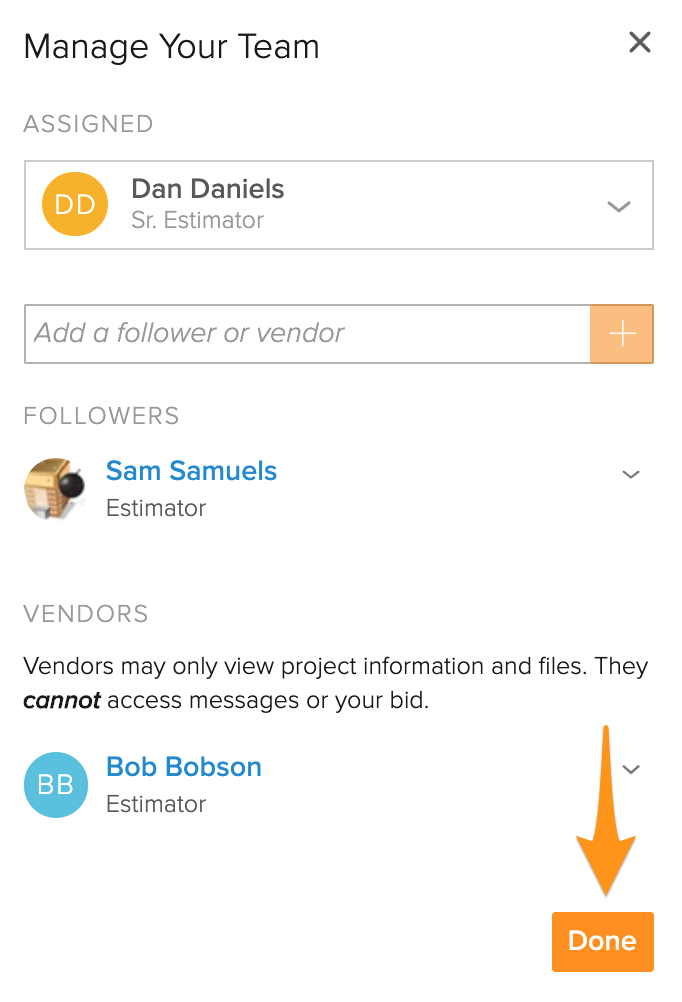Expand options chevron for Sam Samuels
Screen dimensions: 682x1002
631,474
